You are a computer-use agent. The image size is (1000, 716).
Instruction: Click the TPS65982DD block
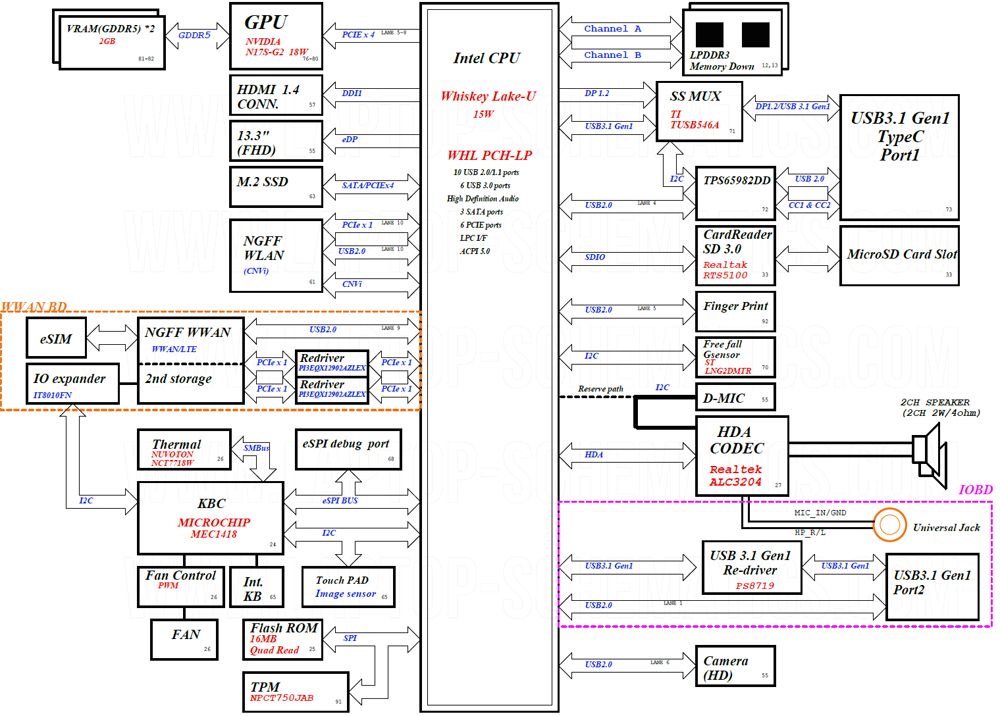pyautogui.click(x=735, y=194)
